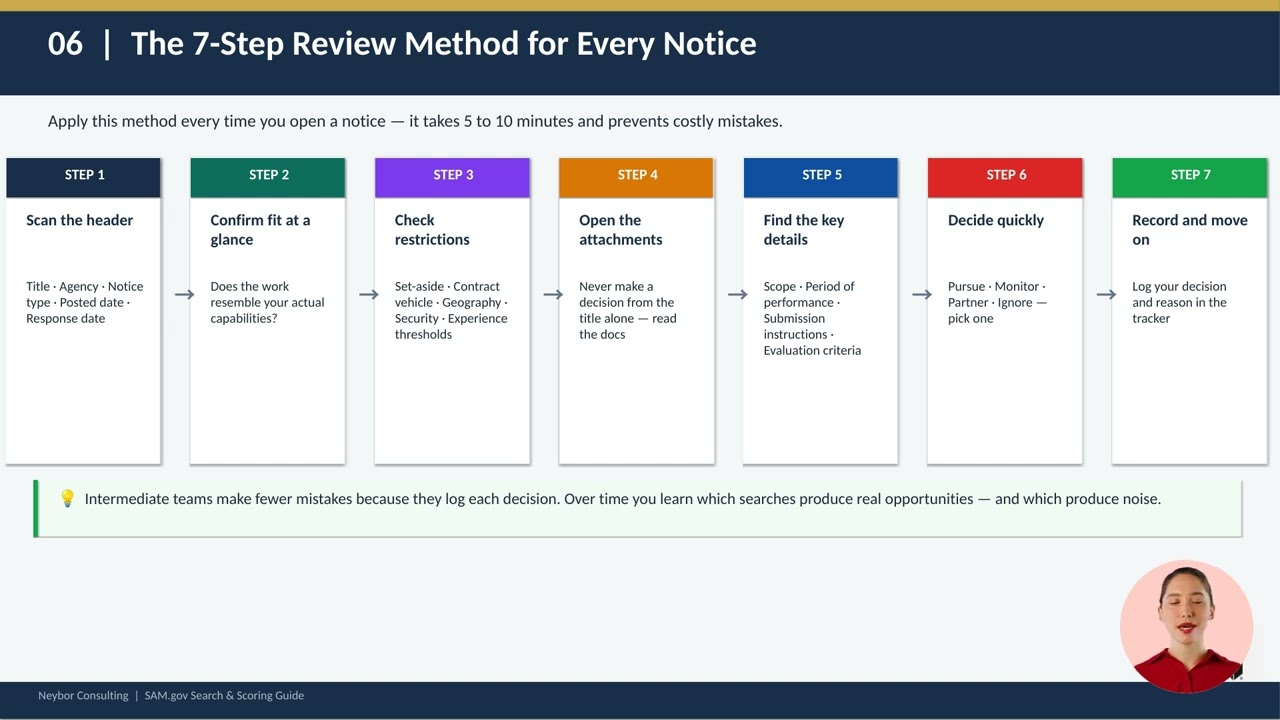Click the STEP 2 teal header
Screen dimensions: 1280x720
(268, 176)
